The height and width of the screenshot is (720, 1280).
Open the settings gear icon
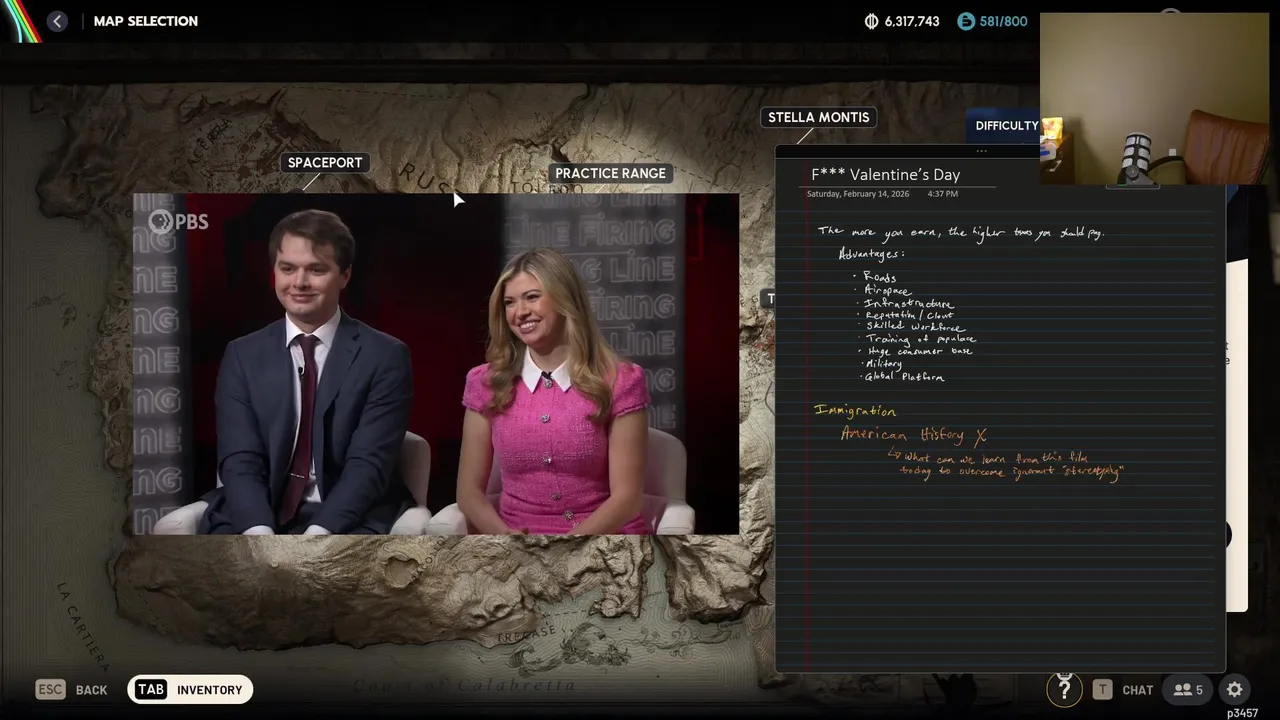coord(1235,689)
